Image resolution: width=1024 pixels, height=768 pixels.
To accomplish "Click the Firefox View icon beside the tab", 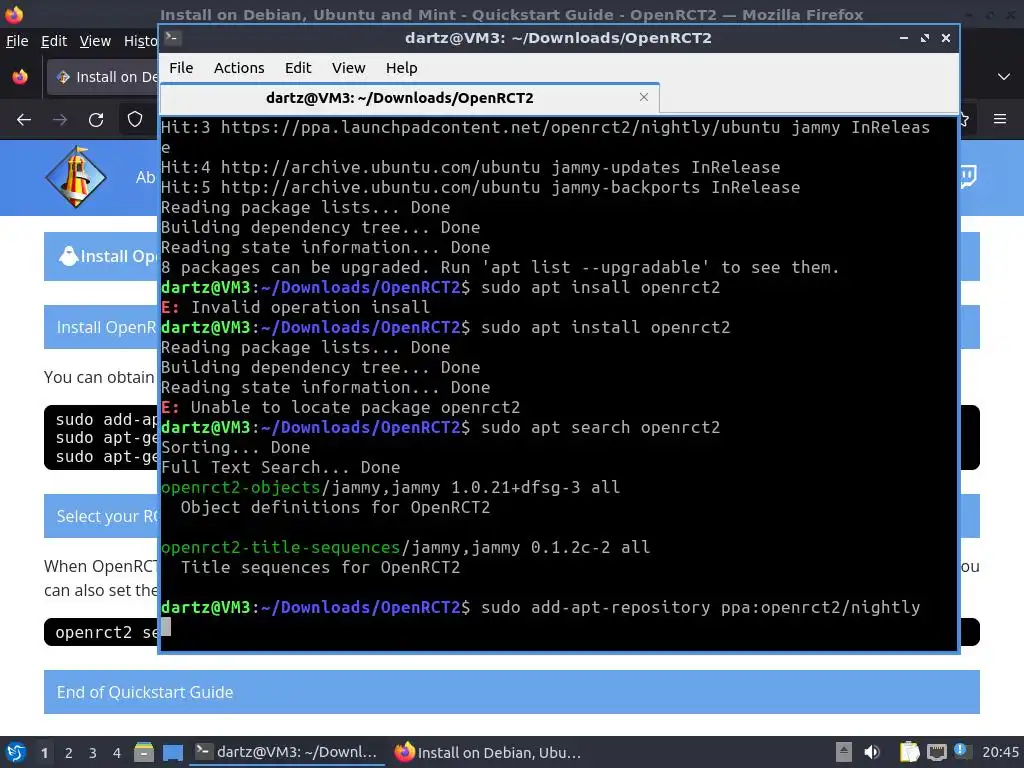I will click(x=20, y=77).
